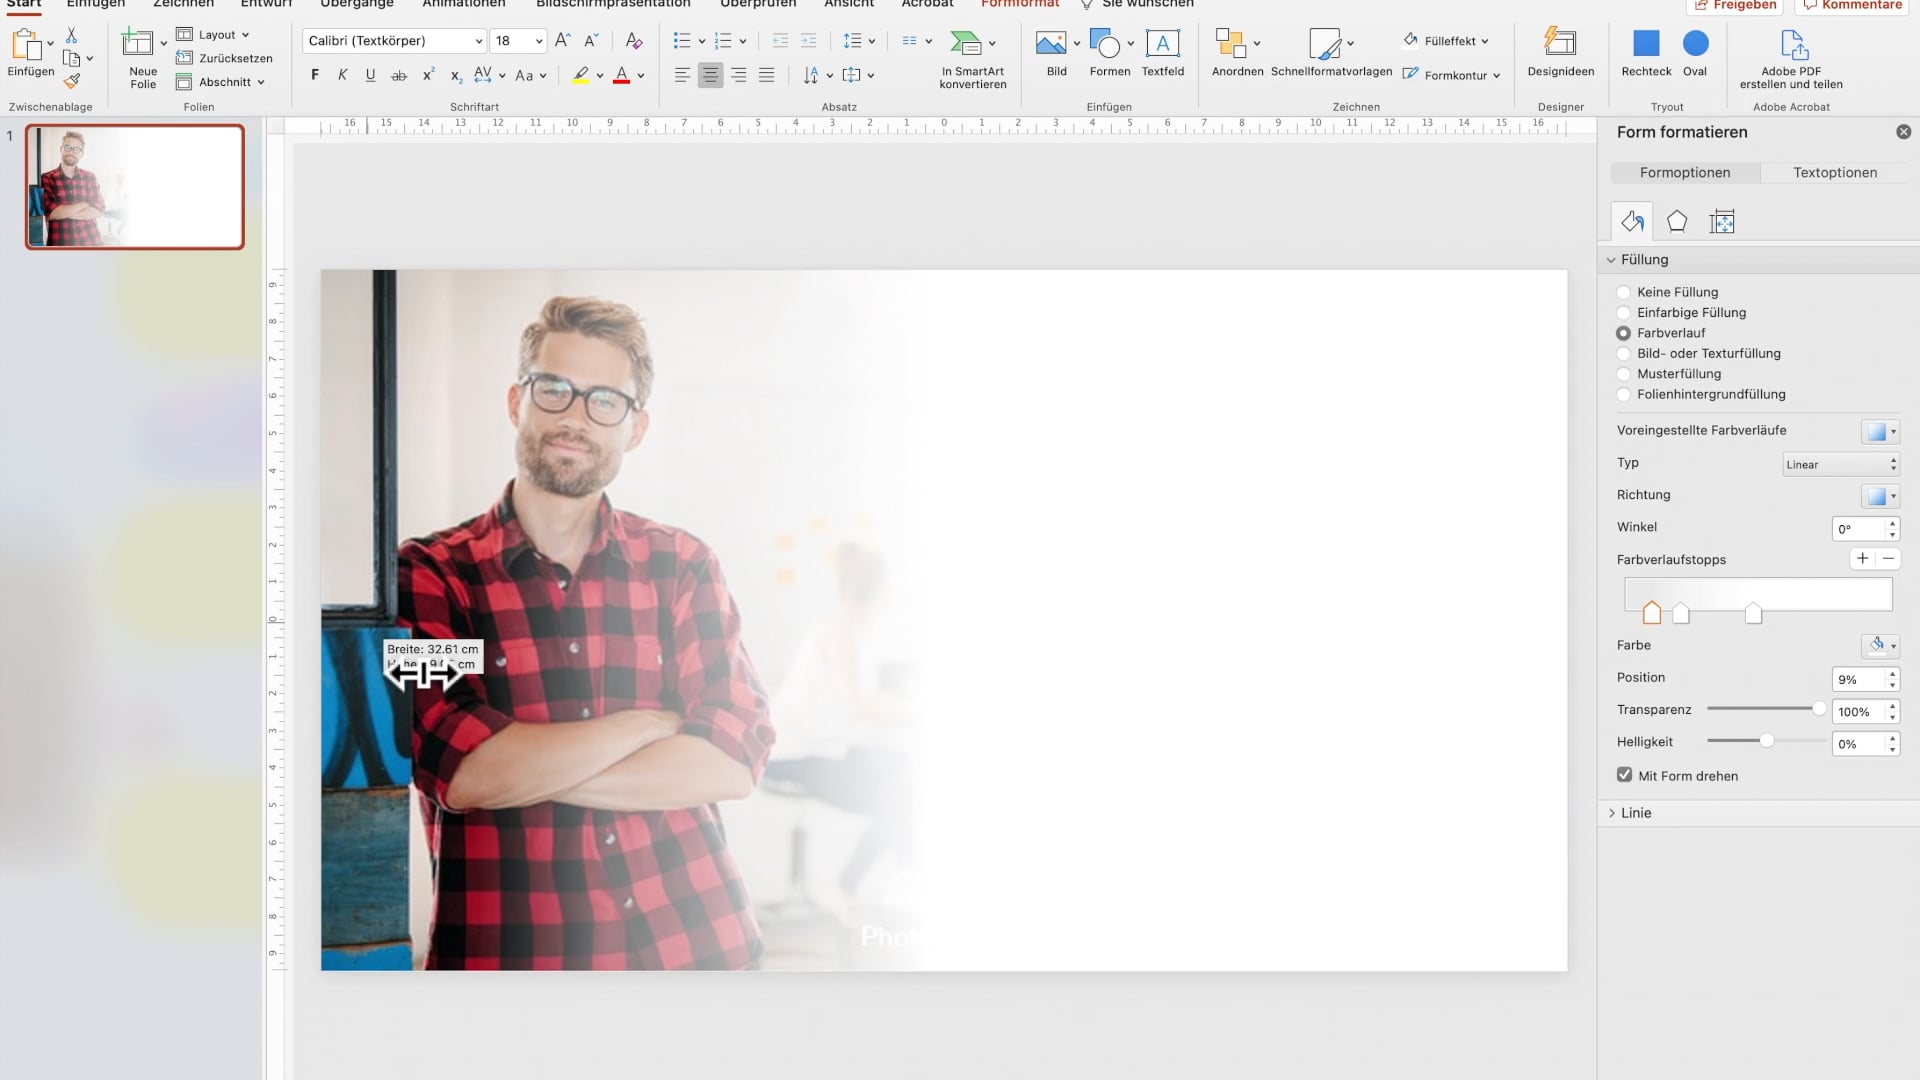Click center text alignment icon
This screenshot has width=1920, height=1080.
[x=710, y=75]
